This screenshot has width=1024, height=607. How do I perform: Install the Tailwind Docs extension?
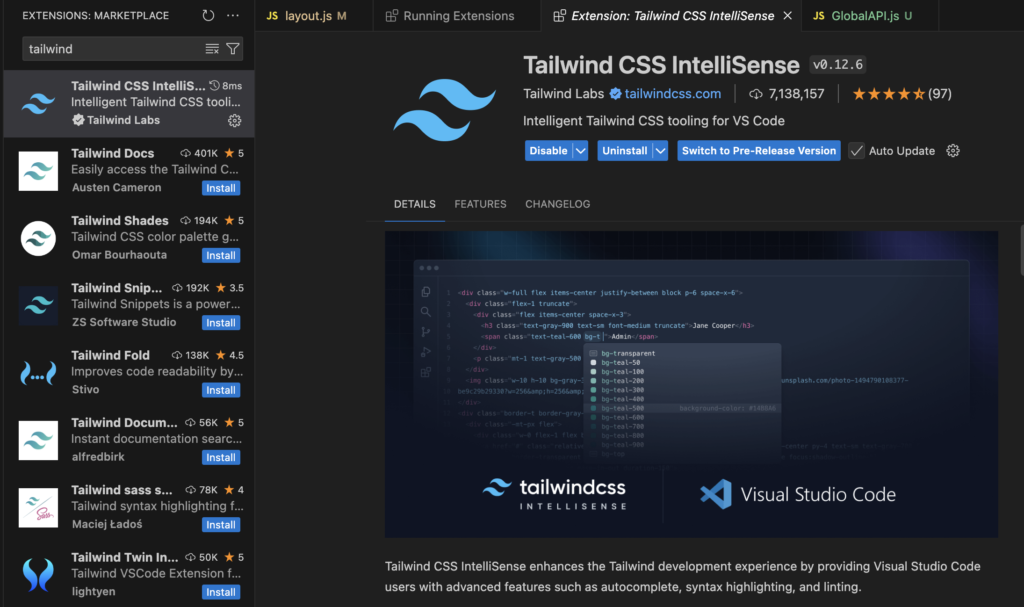(221, 188)
